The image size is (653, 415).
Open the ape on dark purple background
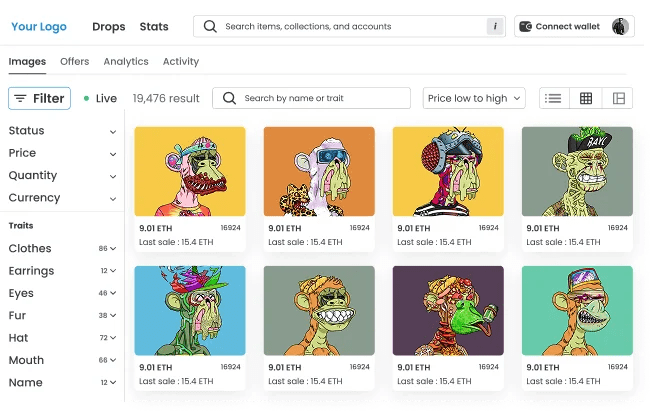pos(448,311)
